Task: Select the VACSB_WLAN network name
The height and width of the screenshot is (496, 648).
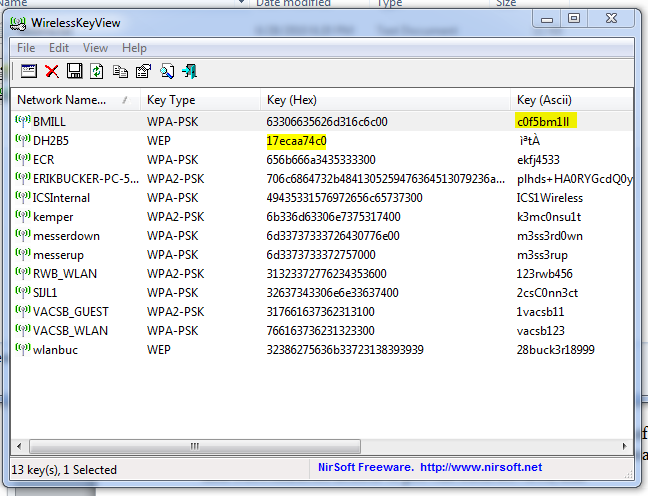Action: click(x=70, y=331)
